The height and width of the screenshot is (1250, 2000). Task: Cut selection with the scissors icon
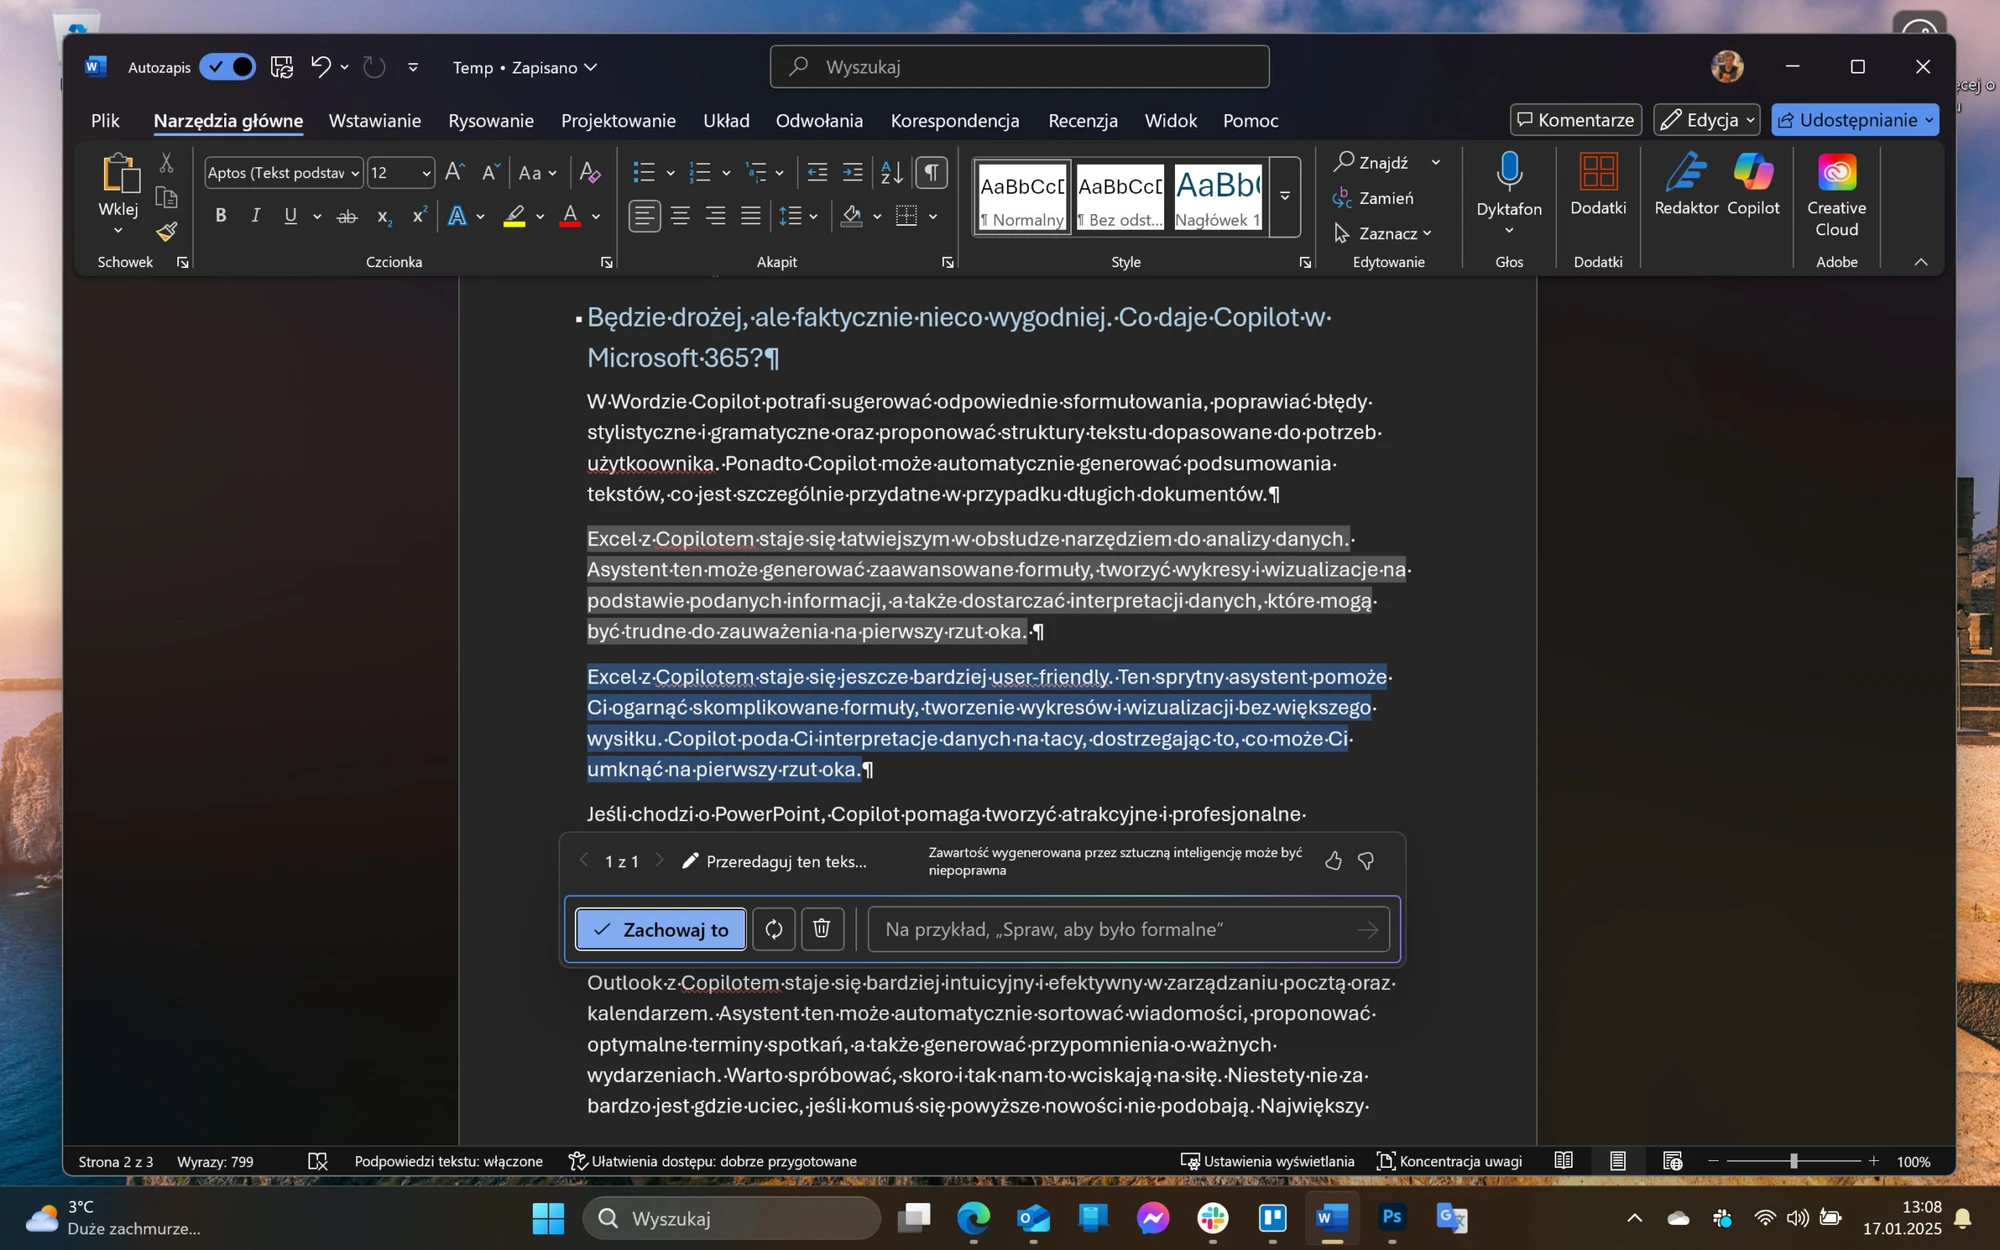pos(167,162)
